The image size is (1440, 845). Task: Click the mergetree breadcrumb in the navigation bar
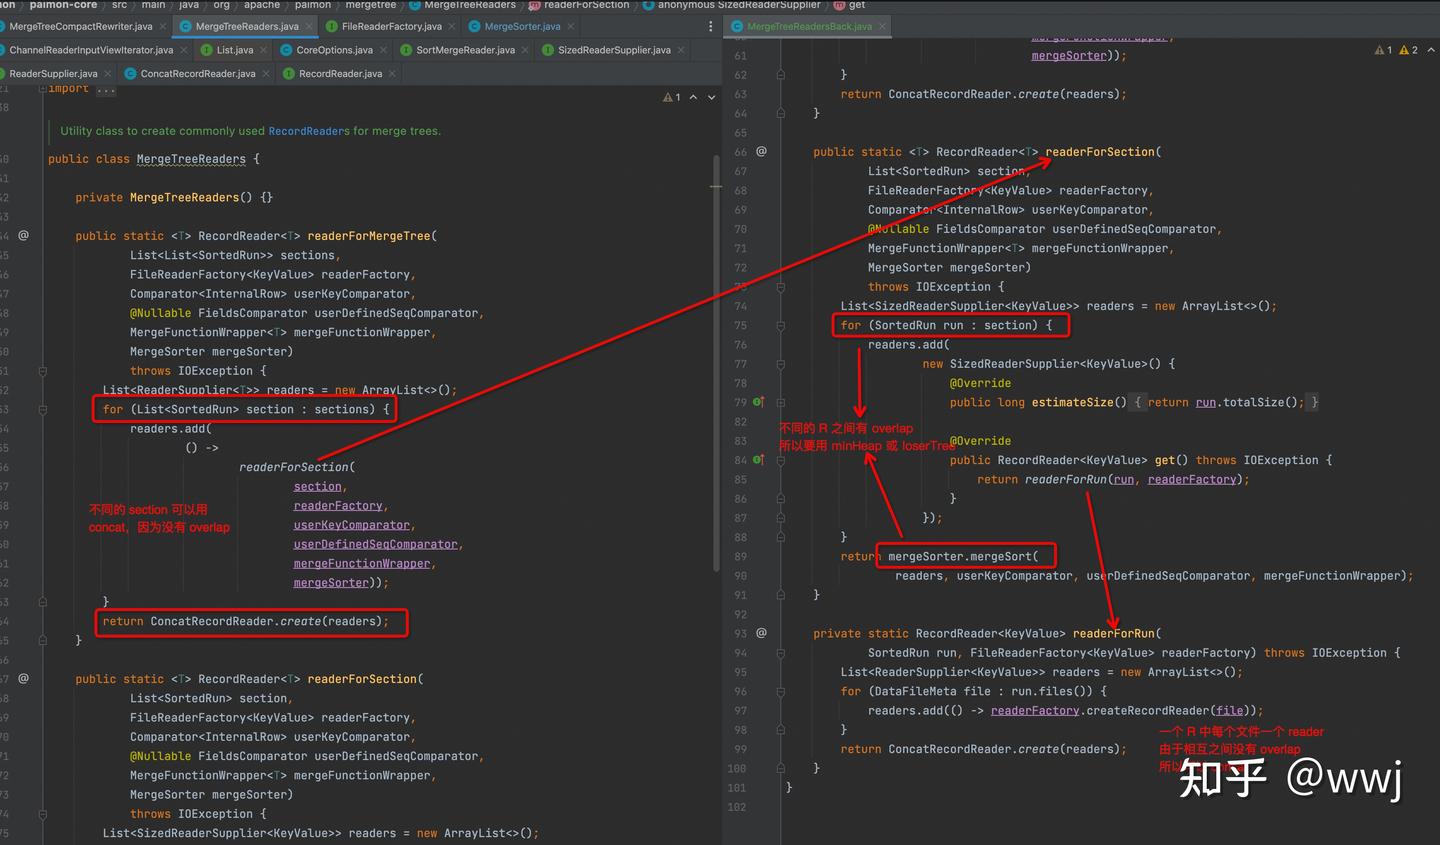pos(370,5)
